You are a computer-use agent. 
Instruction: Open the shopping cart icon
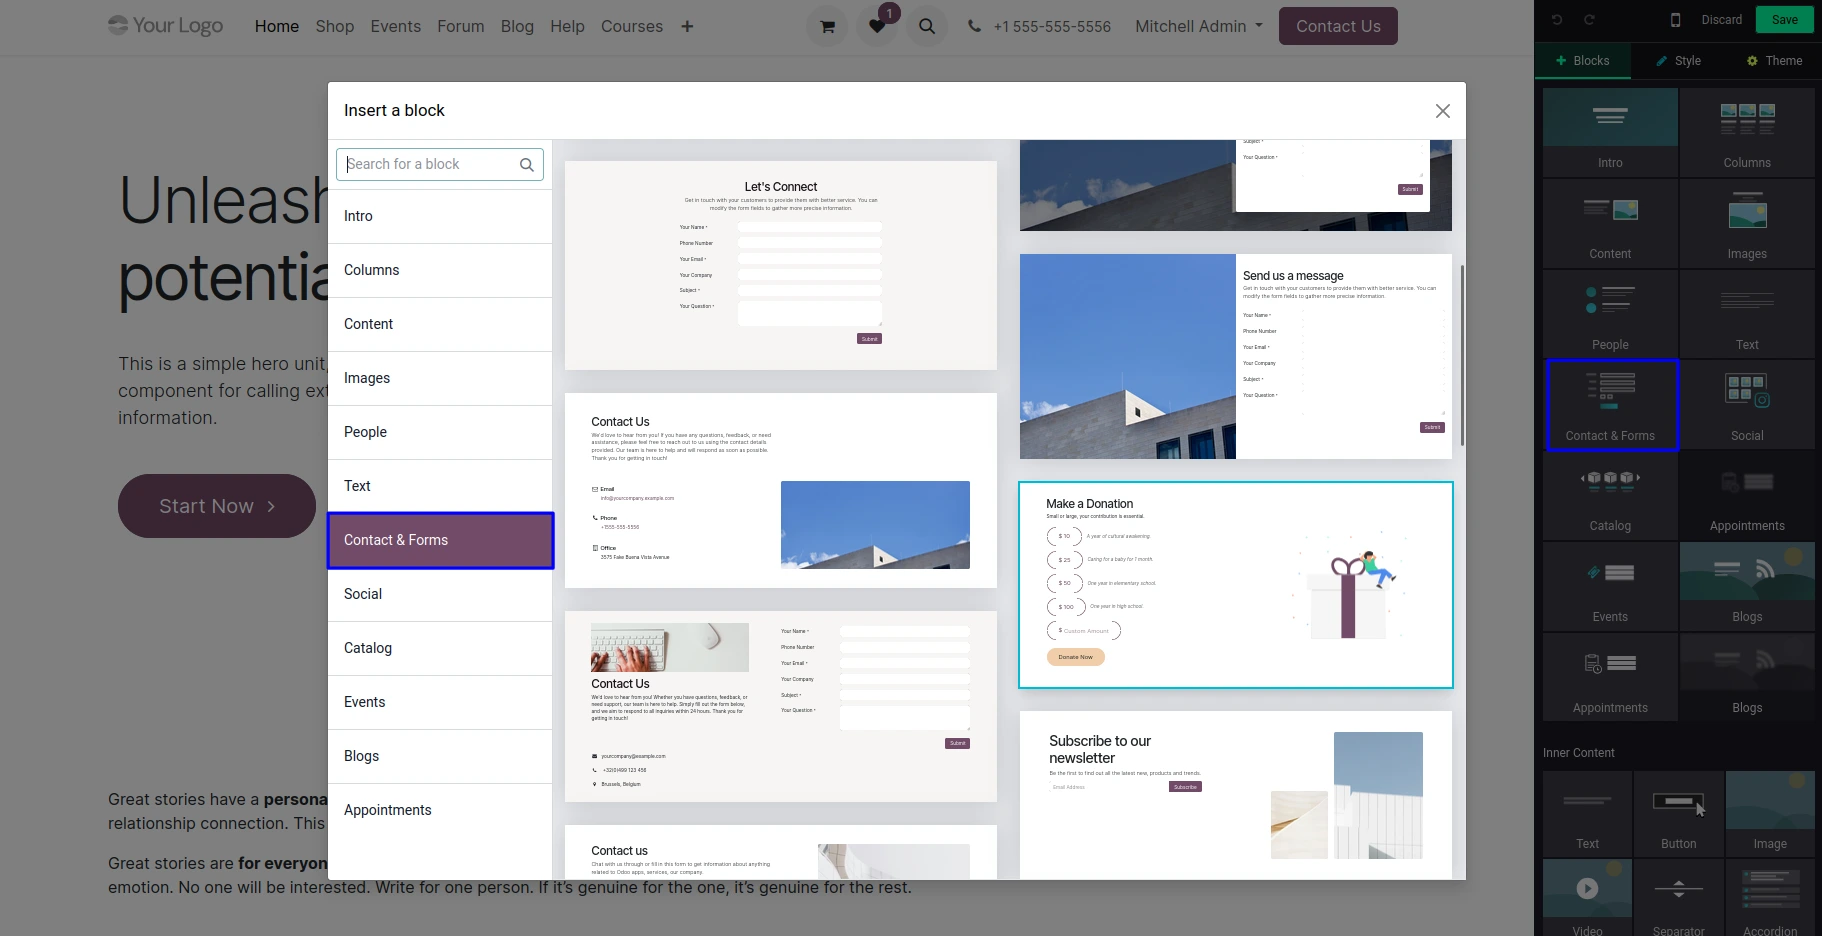click(827, 26)
